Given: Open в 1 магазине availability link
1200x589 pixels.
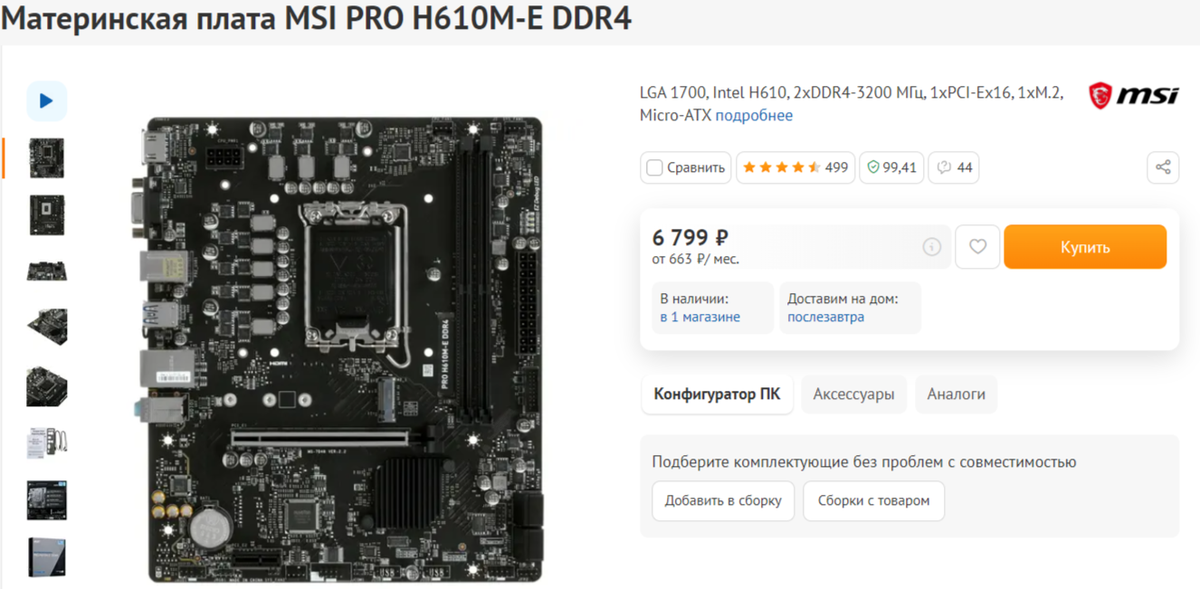Looking at the screenshot, I should pyautogui.click(x=700, y=317).
